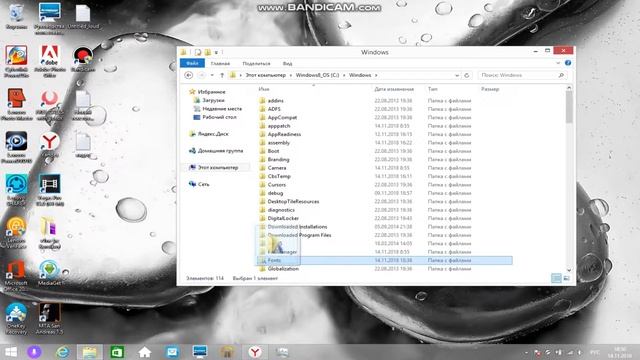Click the file list vertical scrollbar thumb
640x360 pixels.
pos(569,106)
